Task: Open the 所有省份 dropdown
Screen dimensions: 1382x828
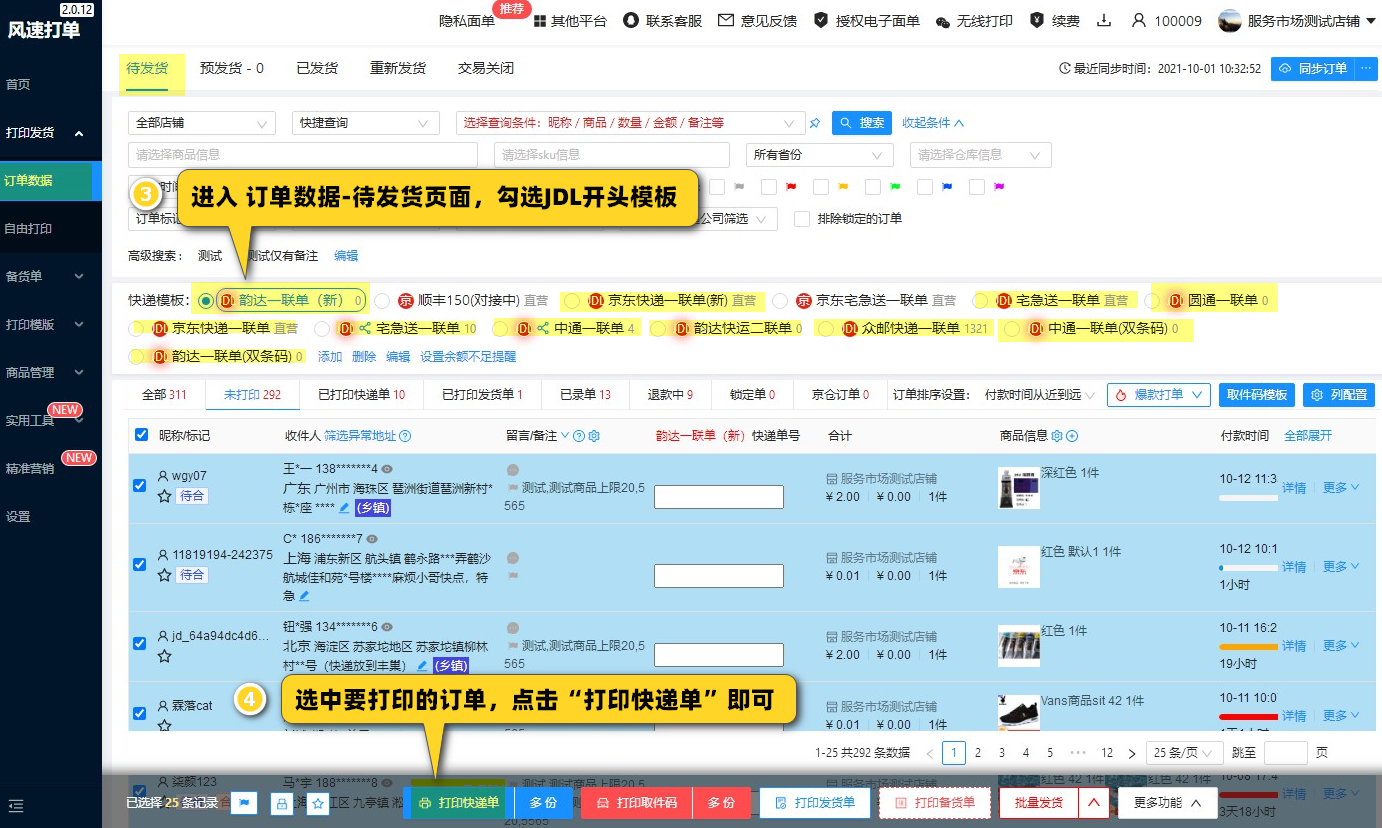Action: 819,155
